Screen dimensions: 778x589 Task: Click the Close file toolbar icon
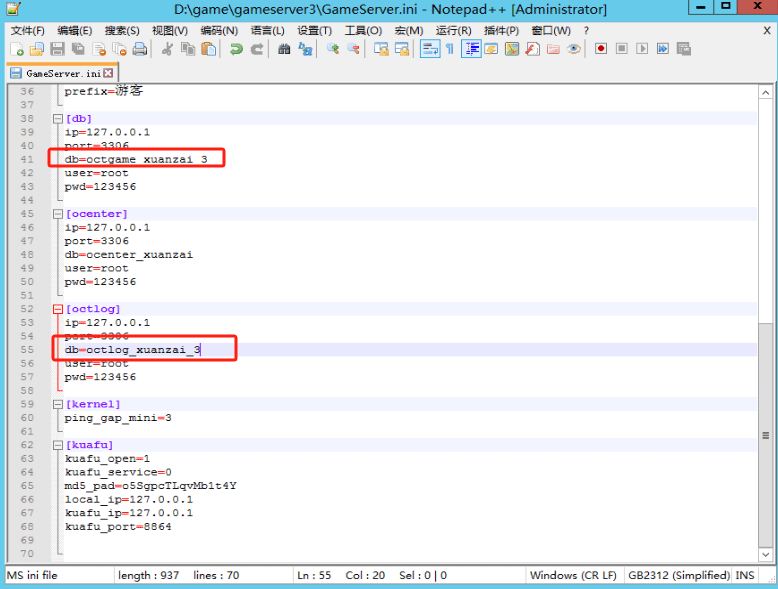pos(99,49)
